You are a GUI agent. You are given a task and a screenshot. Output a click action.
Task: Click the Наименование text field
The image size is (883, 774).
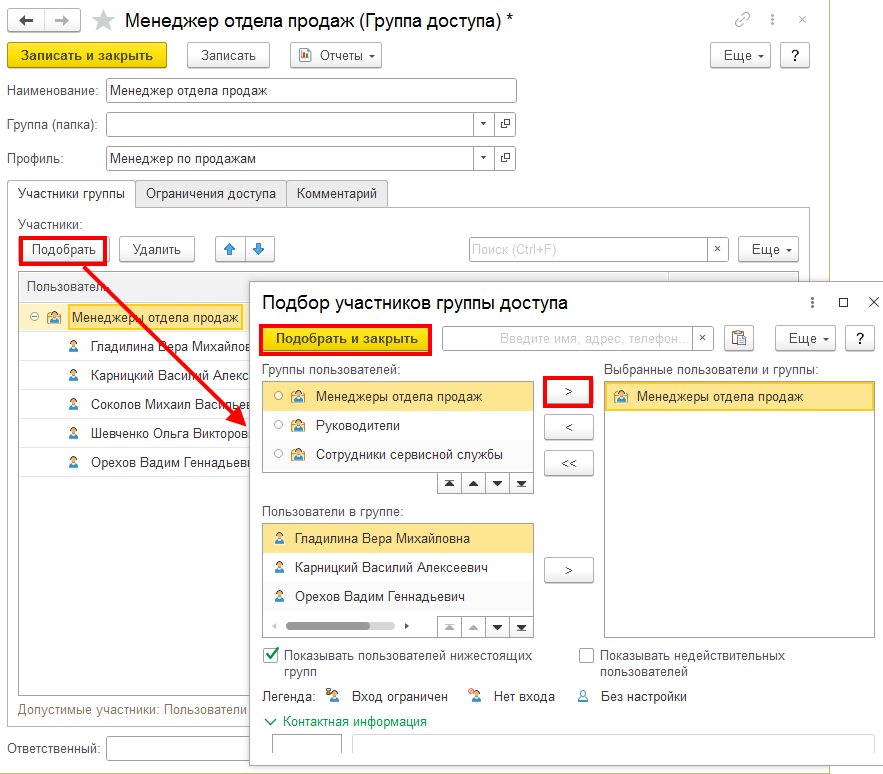pos(311,91)
